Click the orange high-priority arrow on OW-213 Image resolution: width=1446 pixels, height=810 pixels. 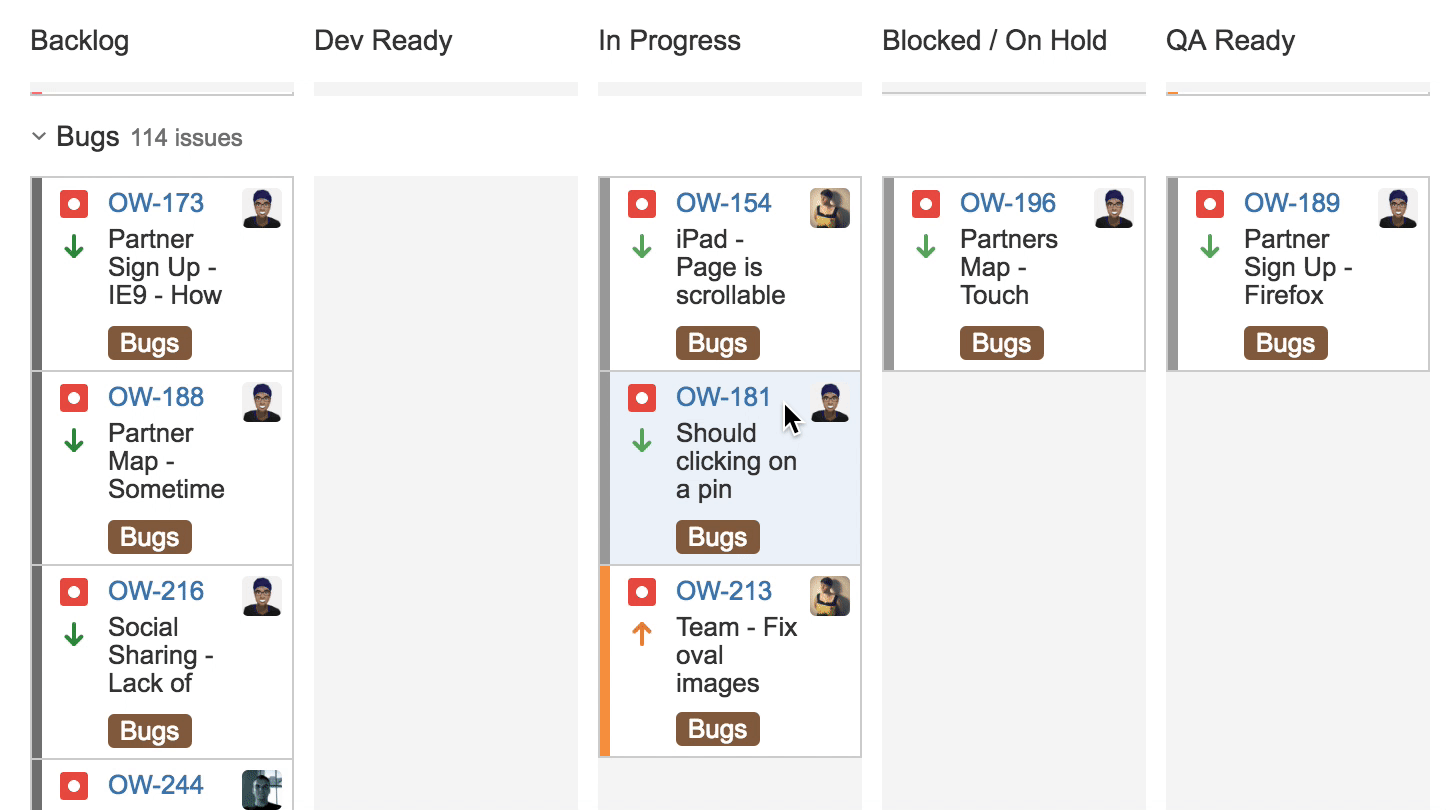(642, 634)
